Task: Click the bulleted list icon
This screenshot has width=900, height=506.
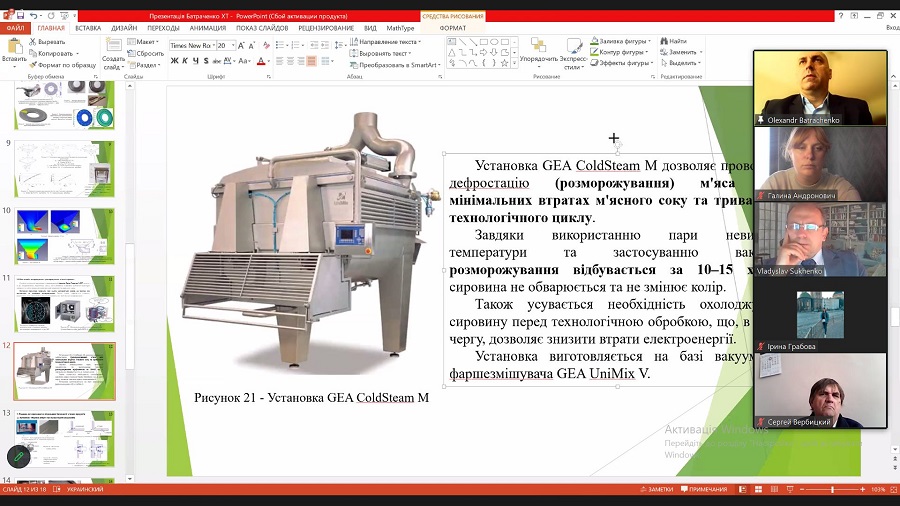Action: [280, 45]
